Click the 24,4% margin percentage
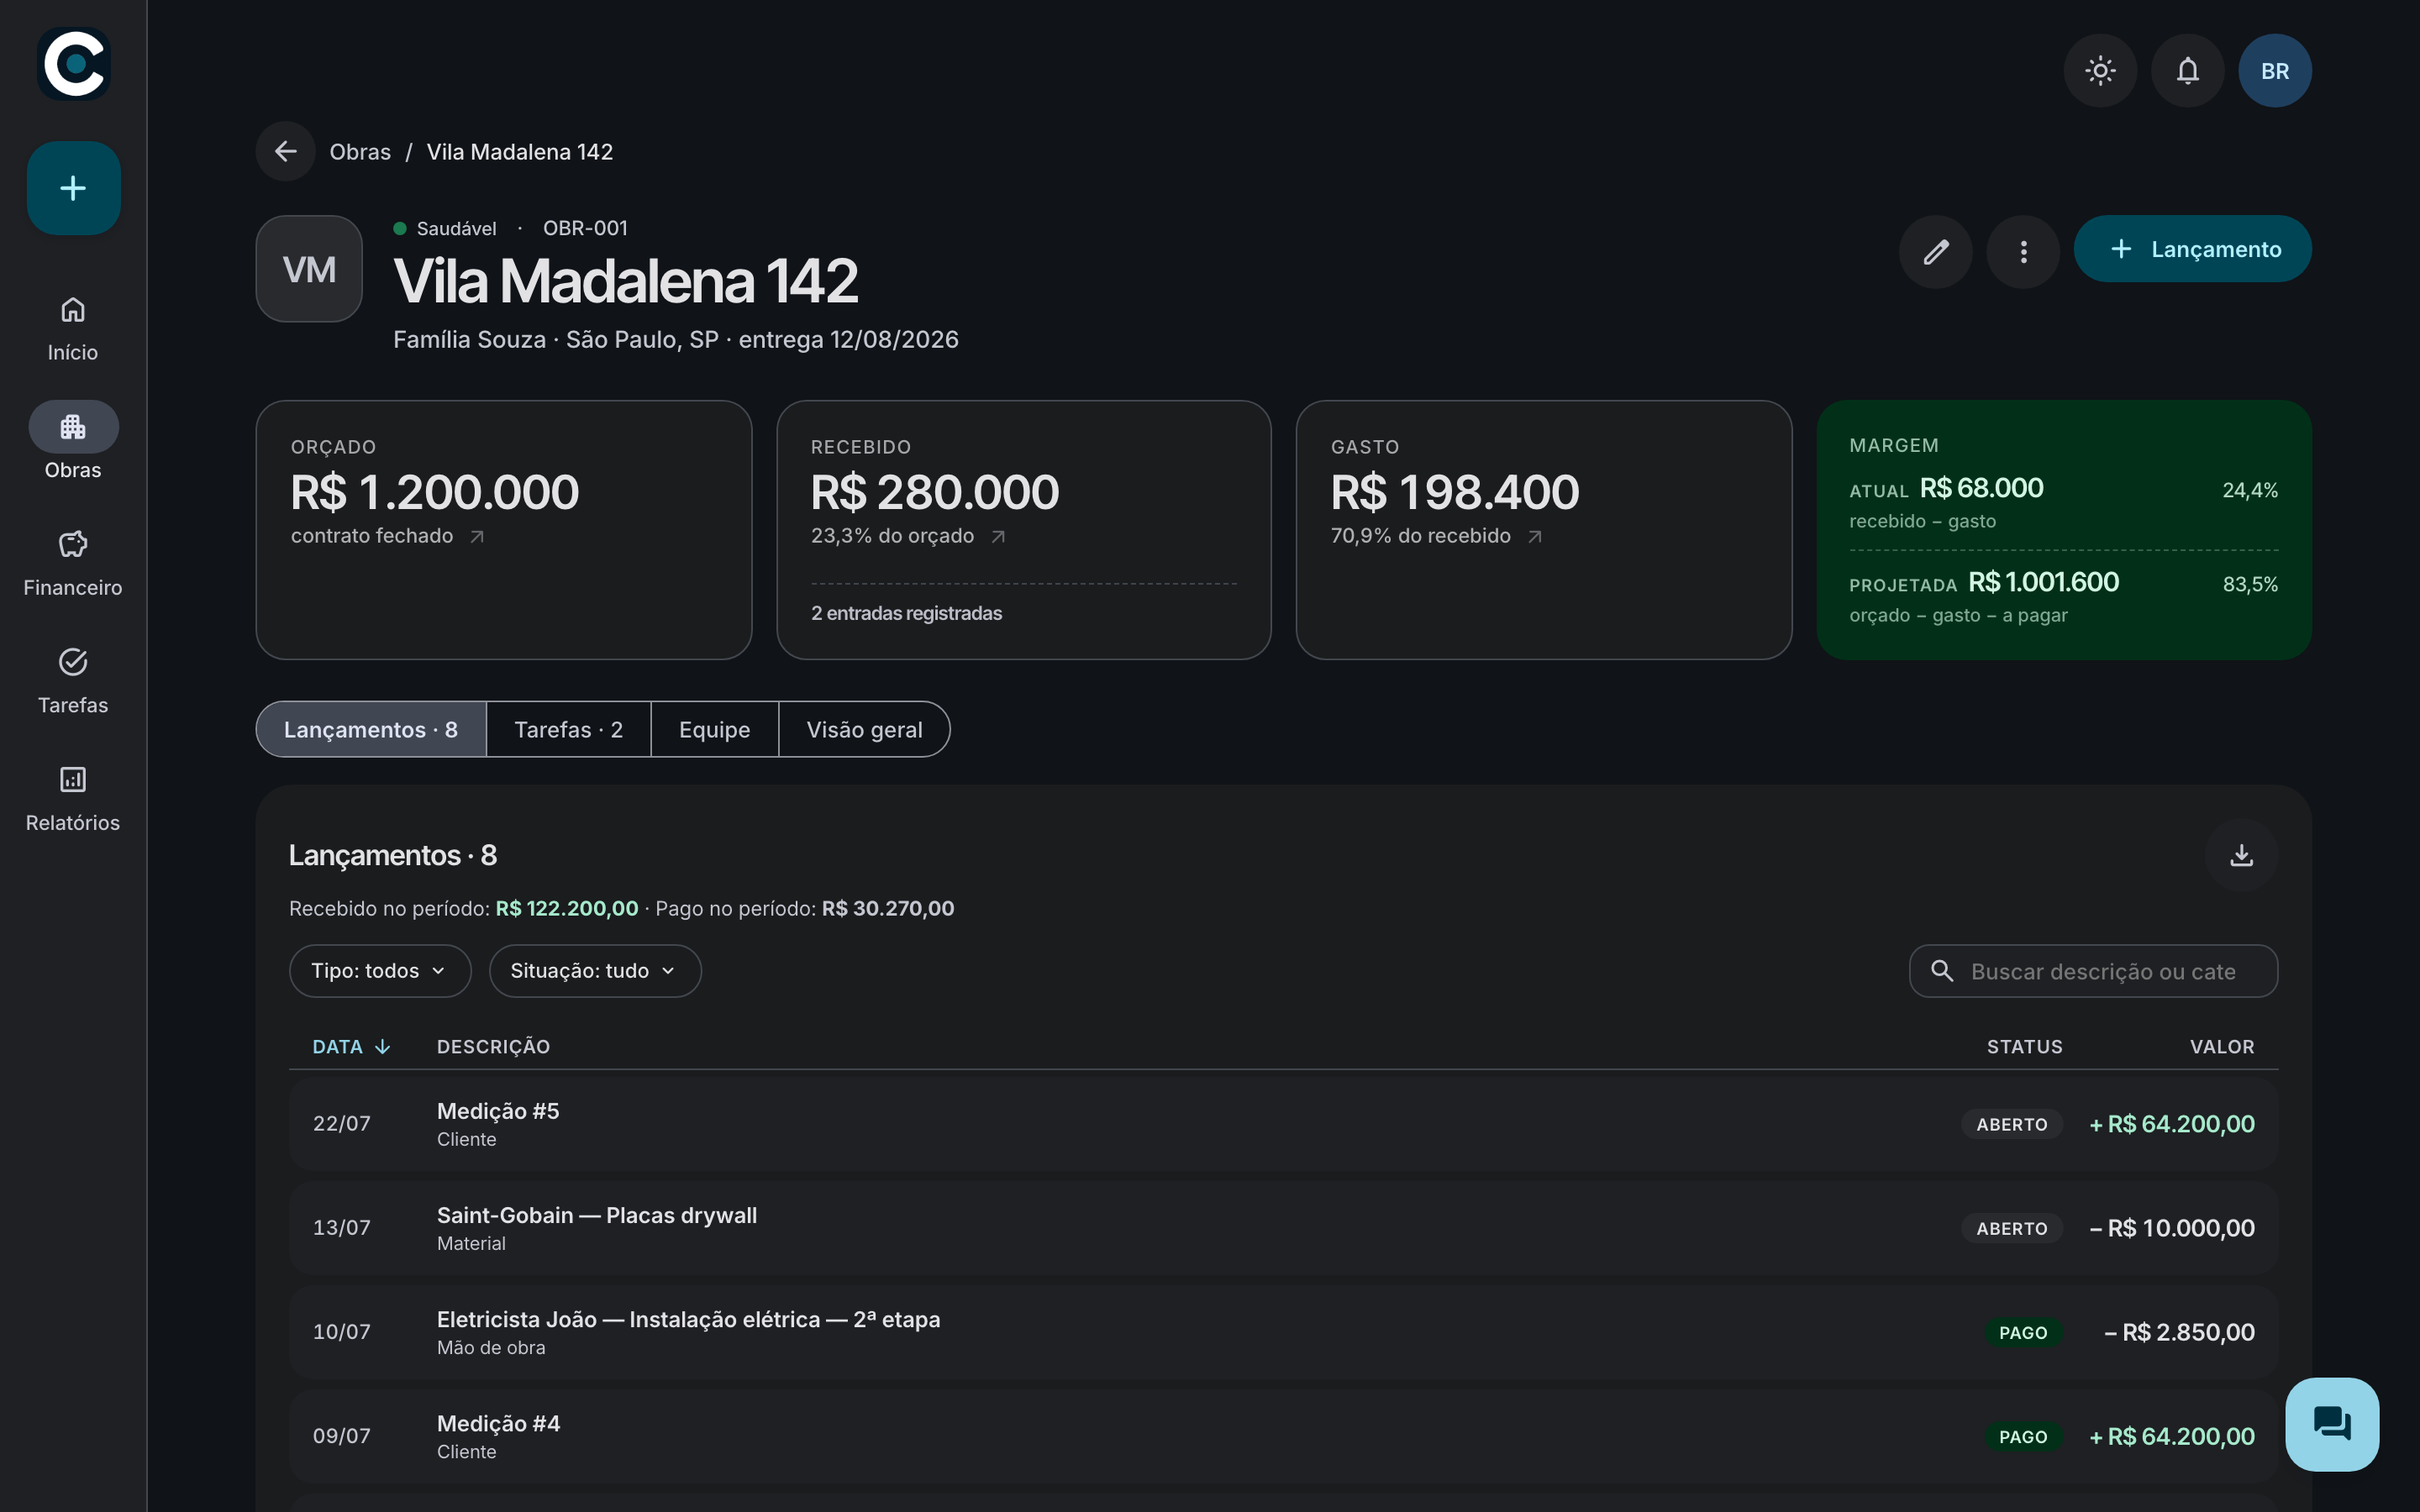The height and width of the screenshot is (1512, 2420). pos(2250,490)
